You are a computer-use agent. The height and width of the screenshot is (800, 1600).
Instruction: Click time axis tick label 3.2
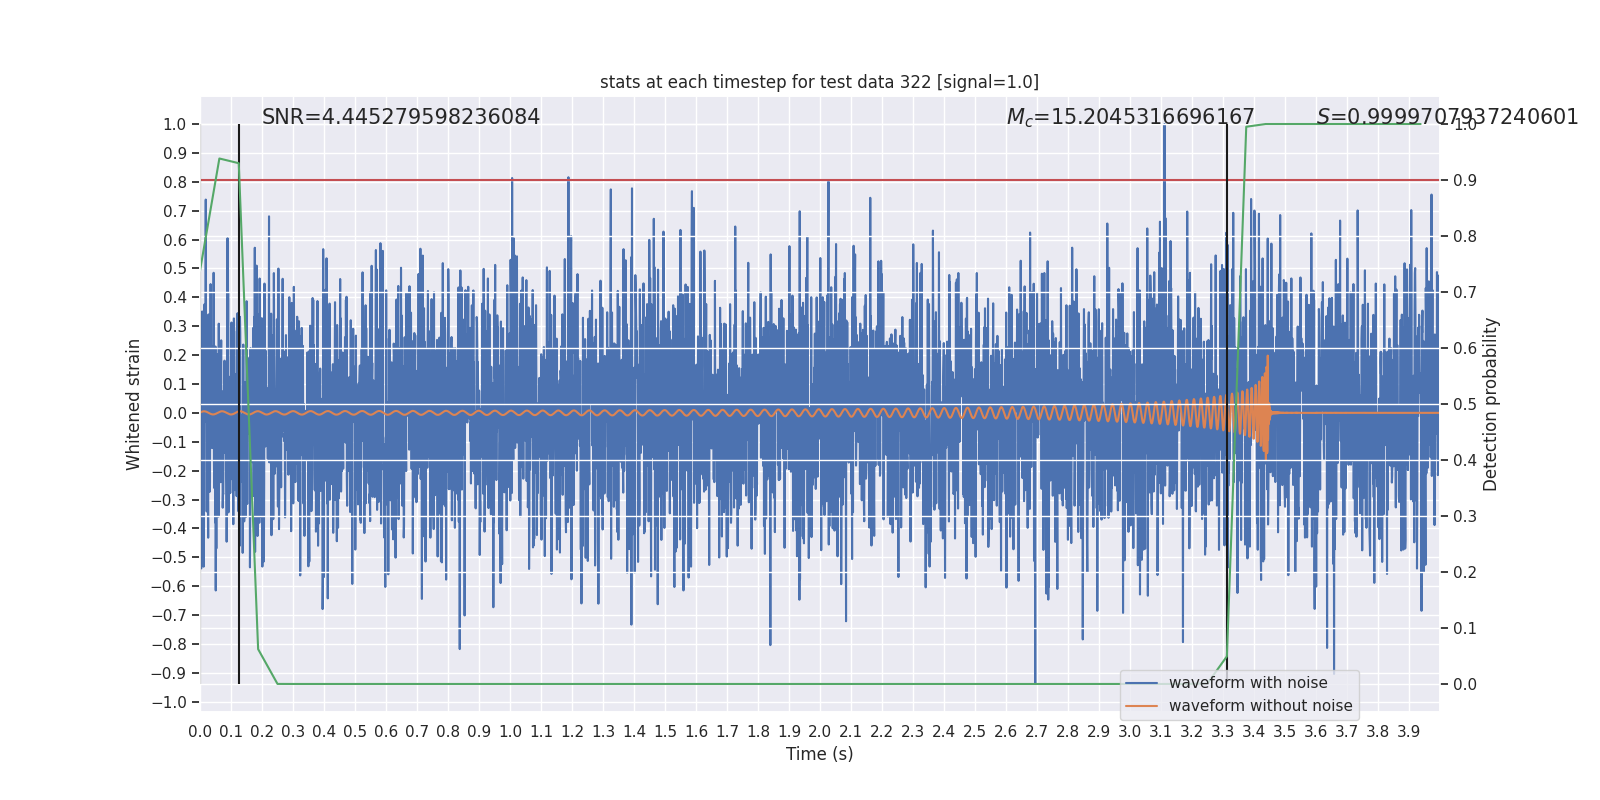point(1192,731)
